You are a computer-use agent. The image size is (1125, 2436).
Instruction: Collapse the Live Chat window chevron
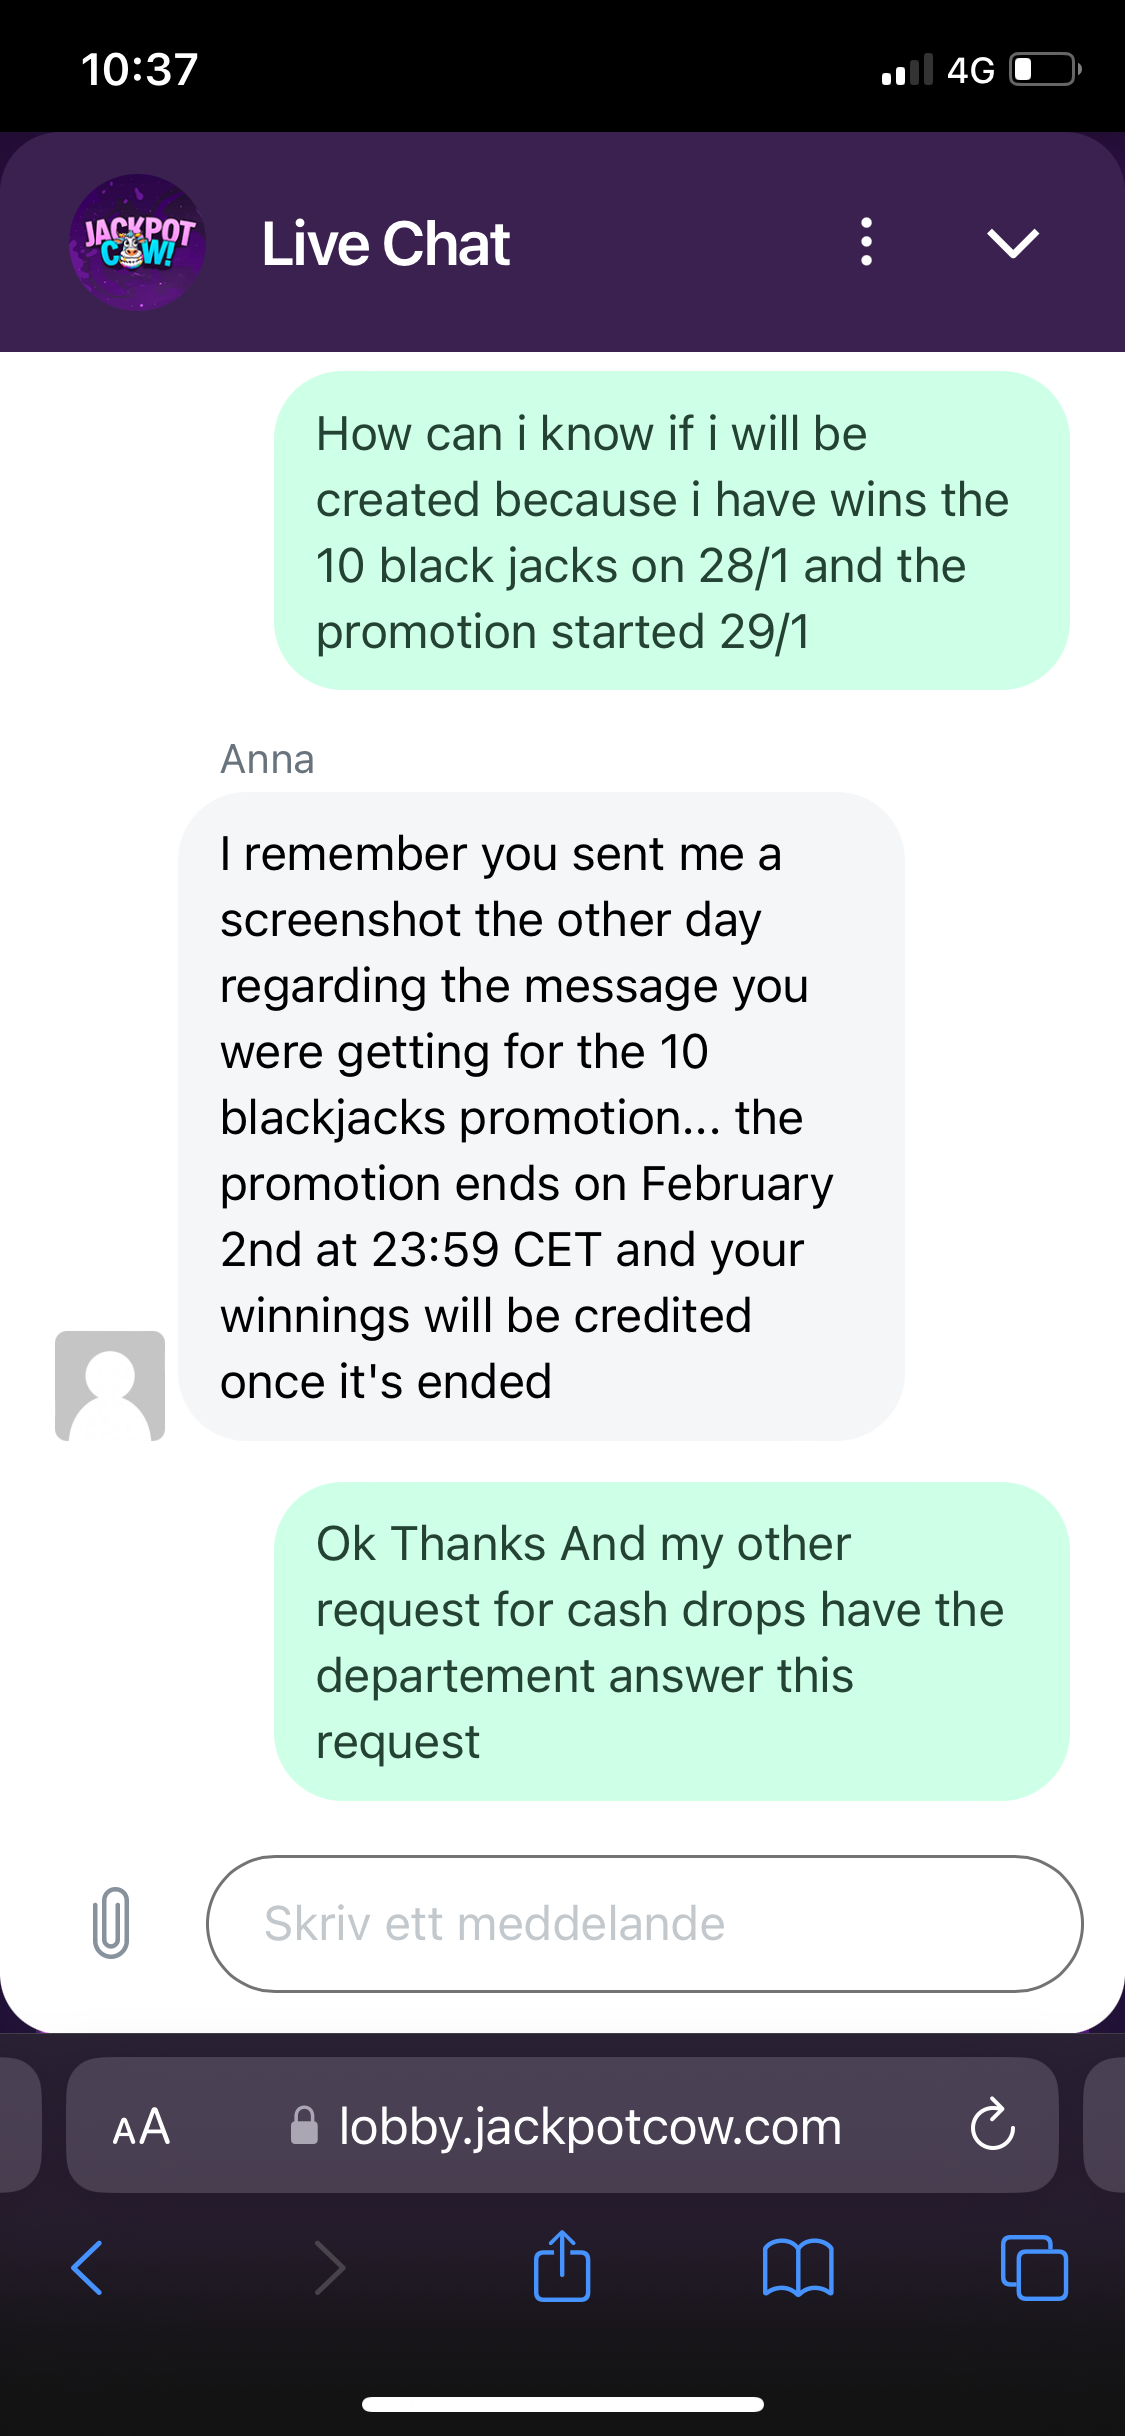(1012, 243)
